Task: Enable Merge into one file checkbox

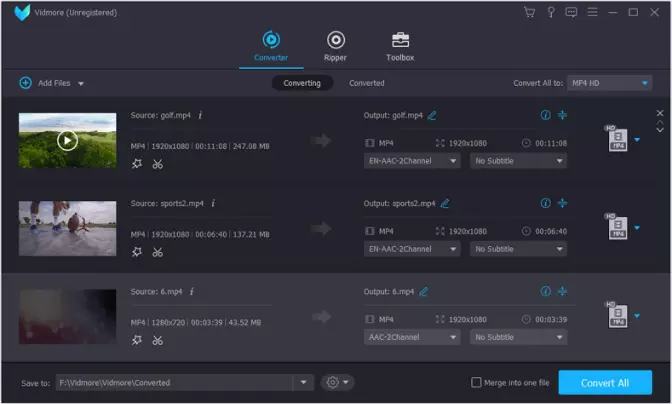Action: pos(476,382)
